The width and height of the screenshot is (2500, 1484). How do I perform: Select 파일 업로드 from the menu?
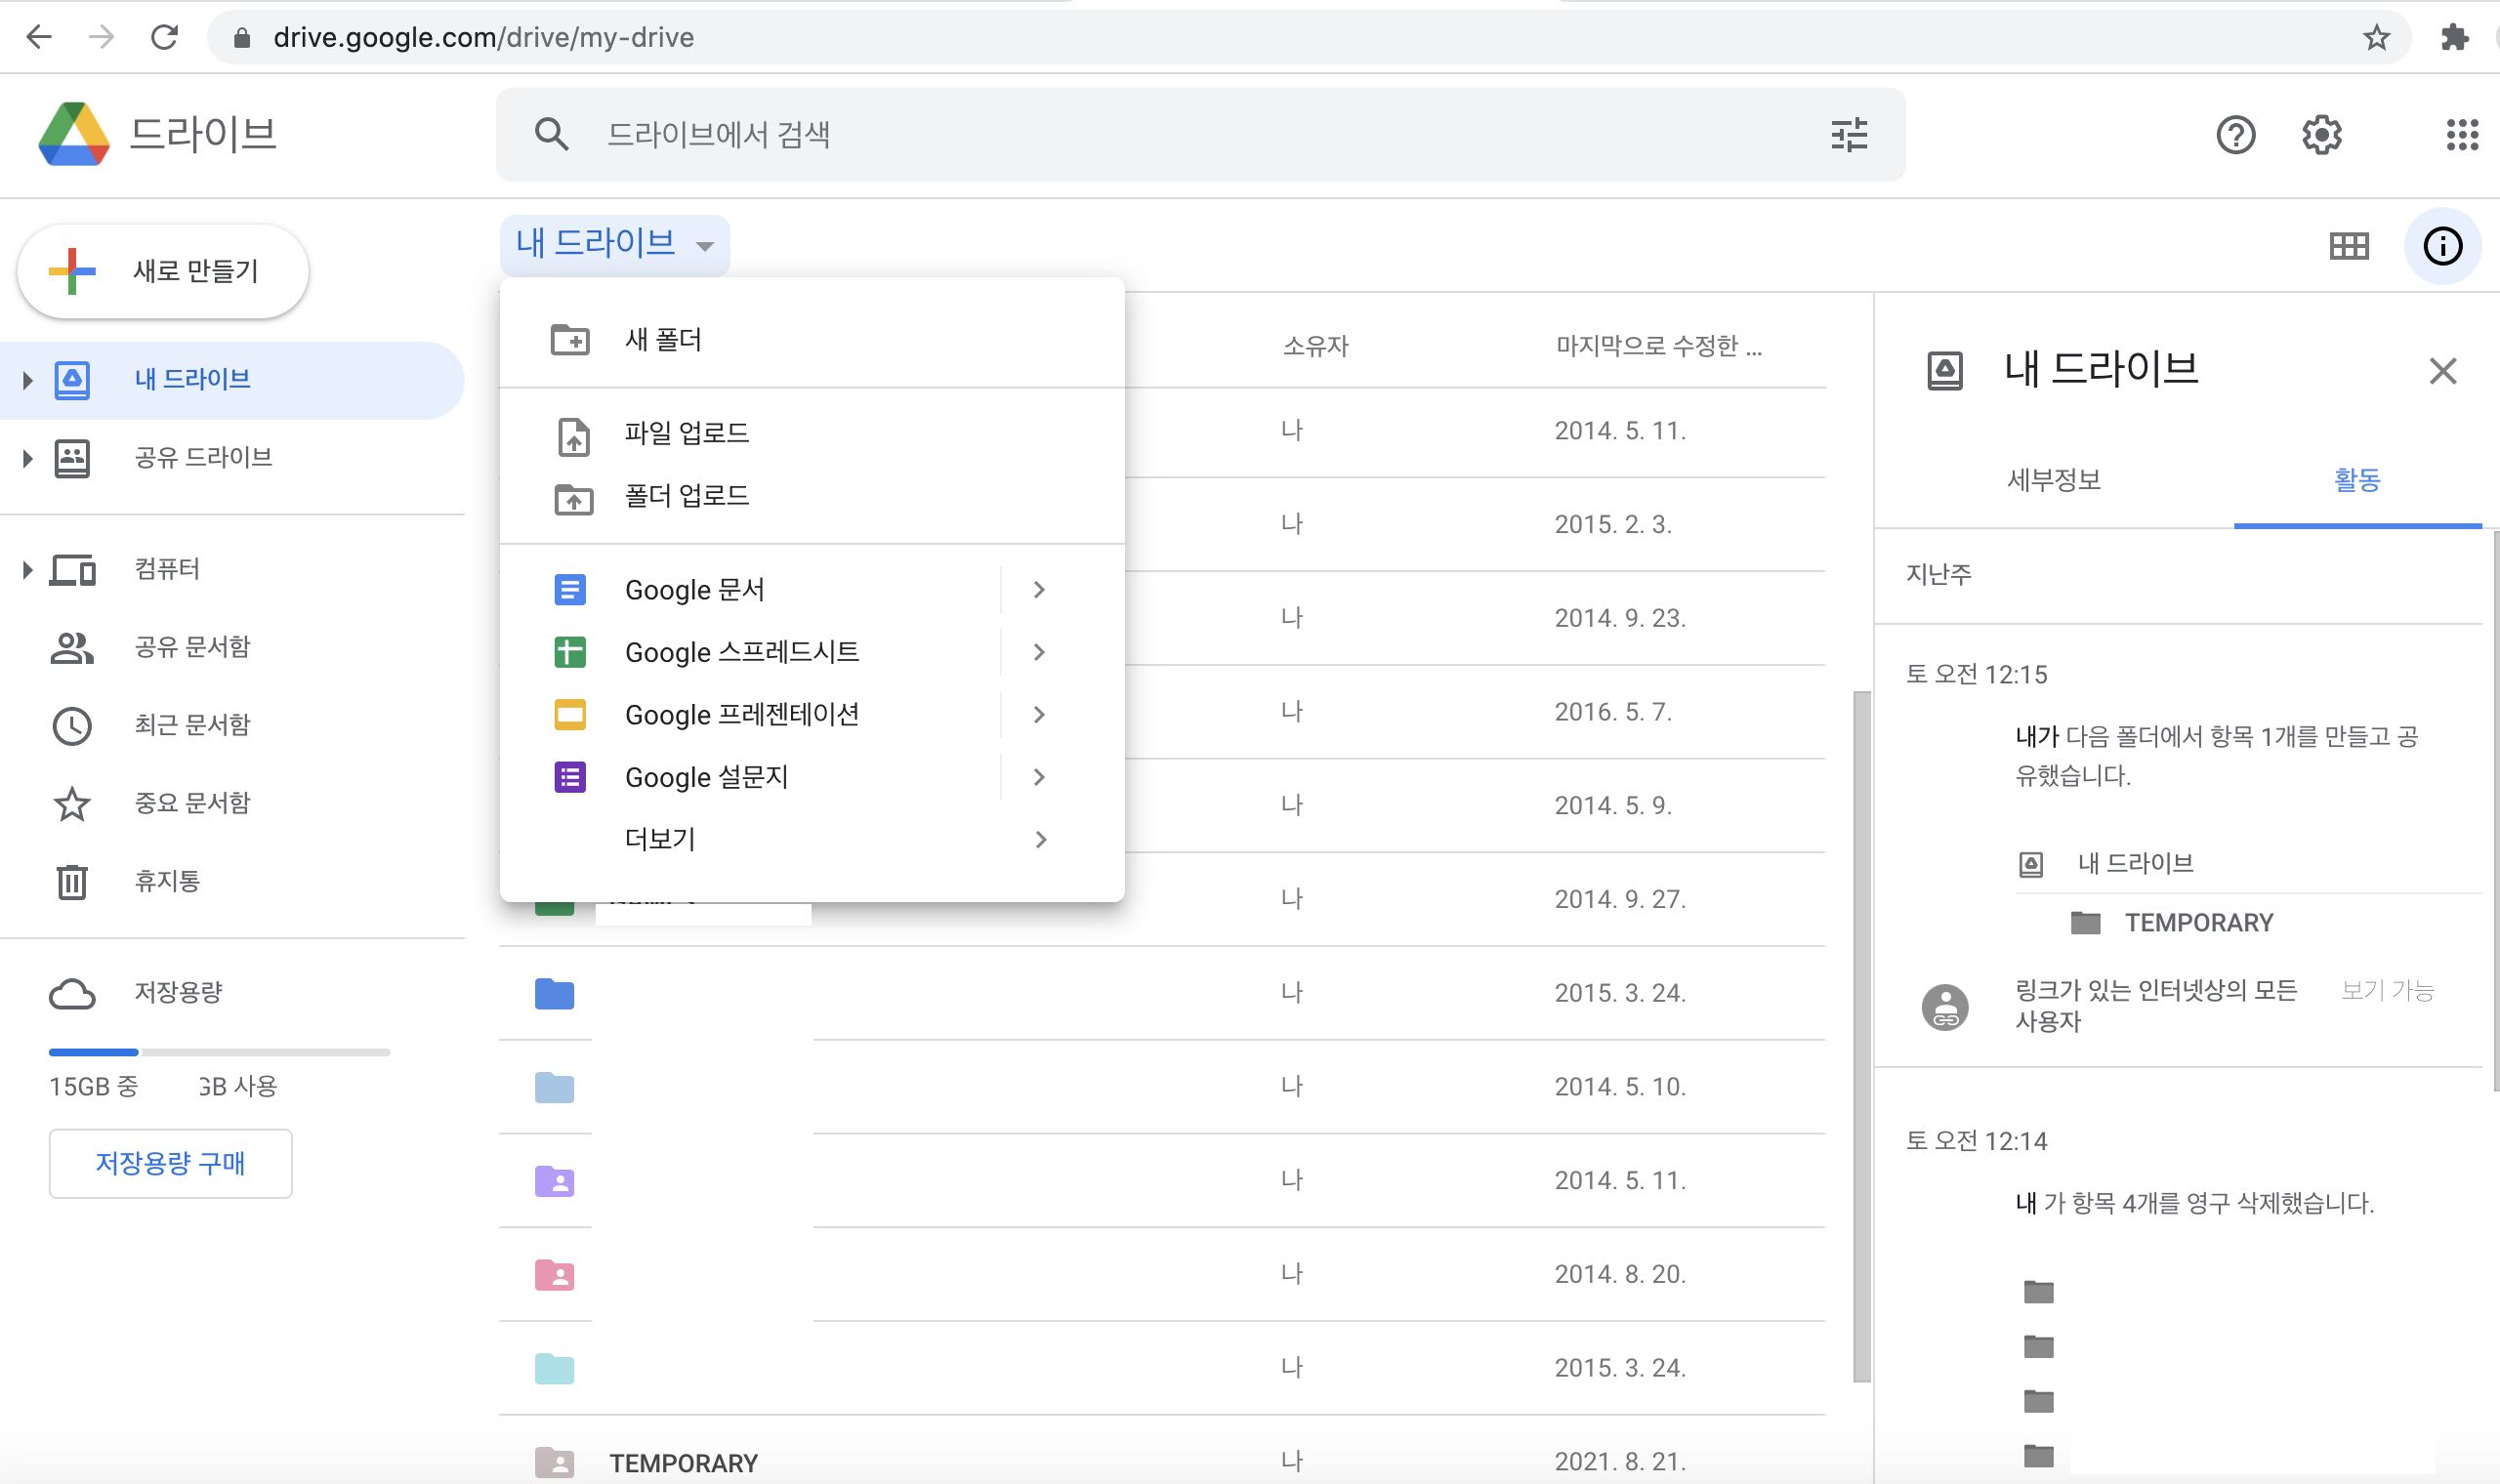(685, 432)
